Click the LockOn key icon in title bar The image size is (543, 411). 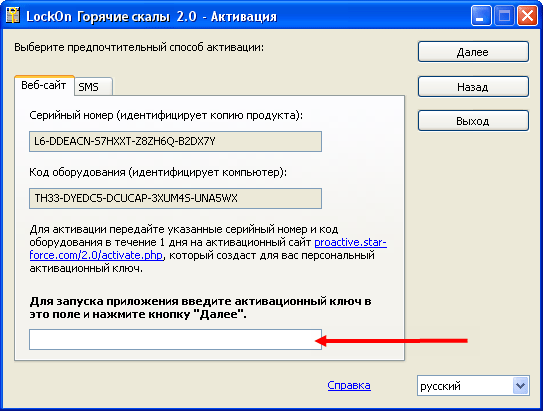(x=13, y=16)
